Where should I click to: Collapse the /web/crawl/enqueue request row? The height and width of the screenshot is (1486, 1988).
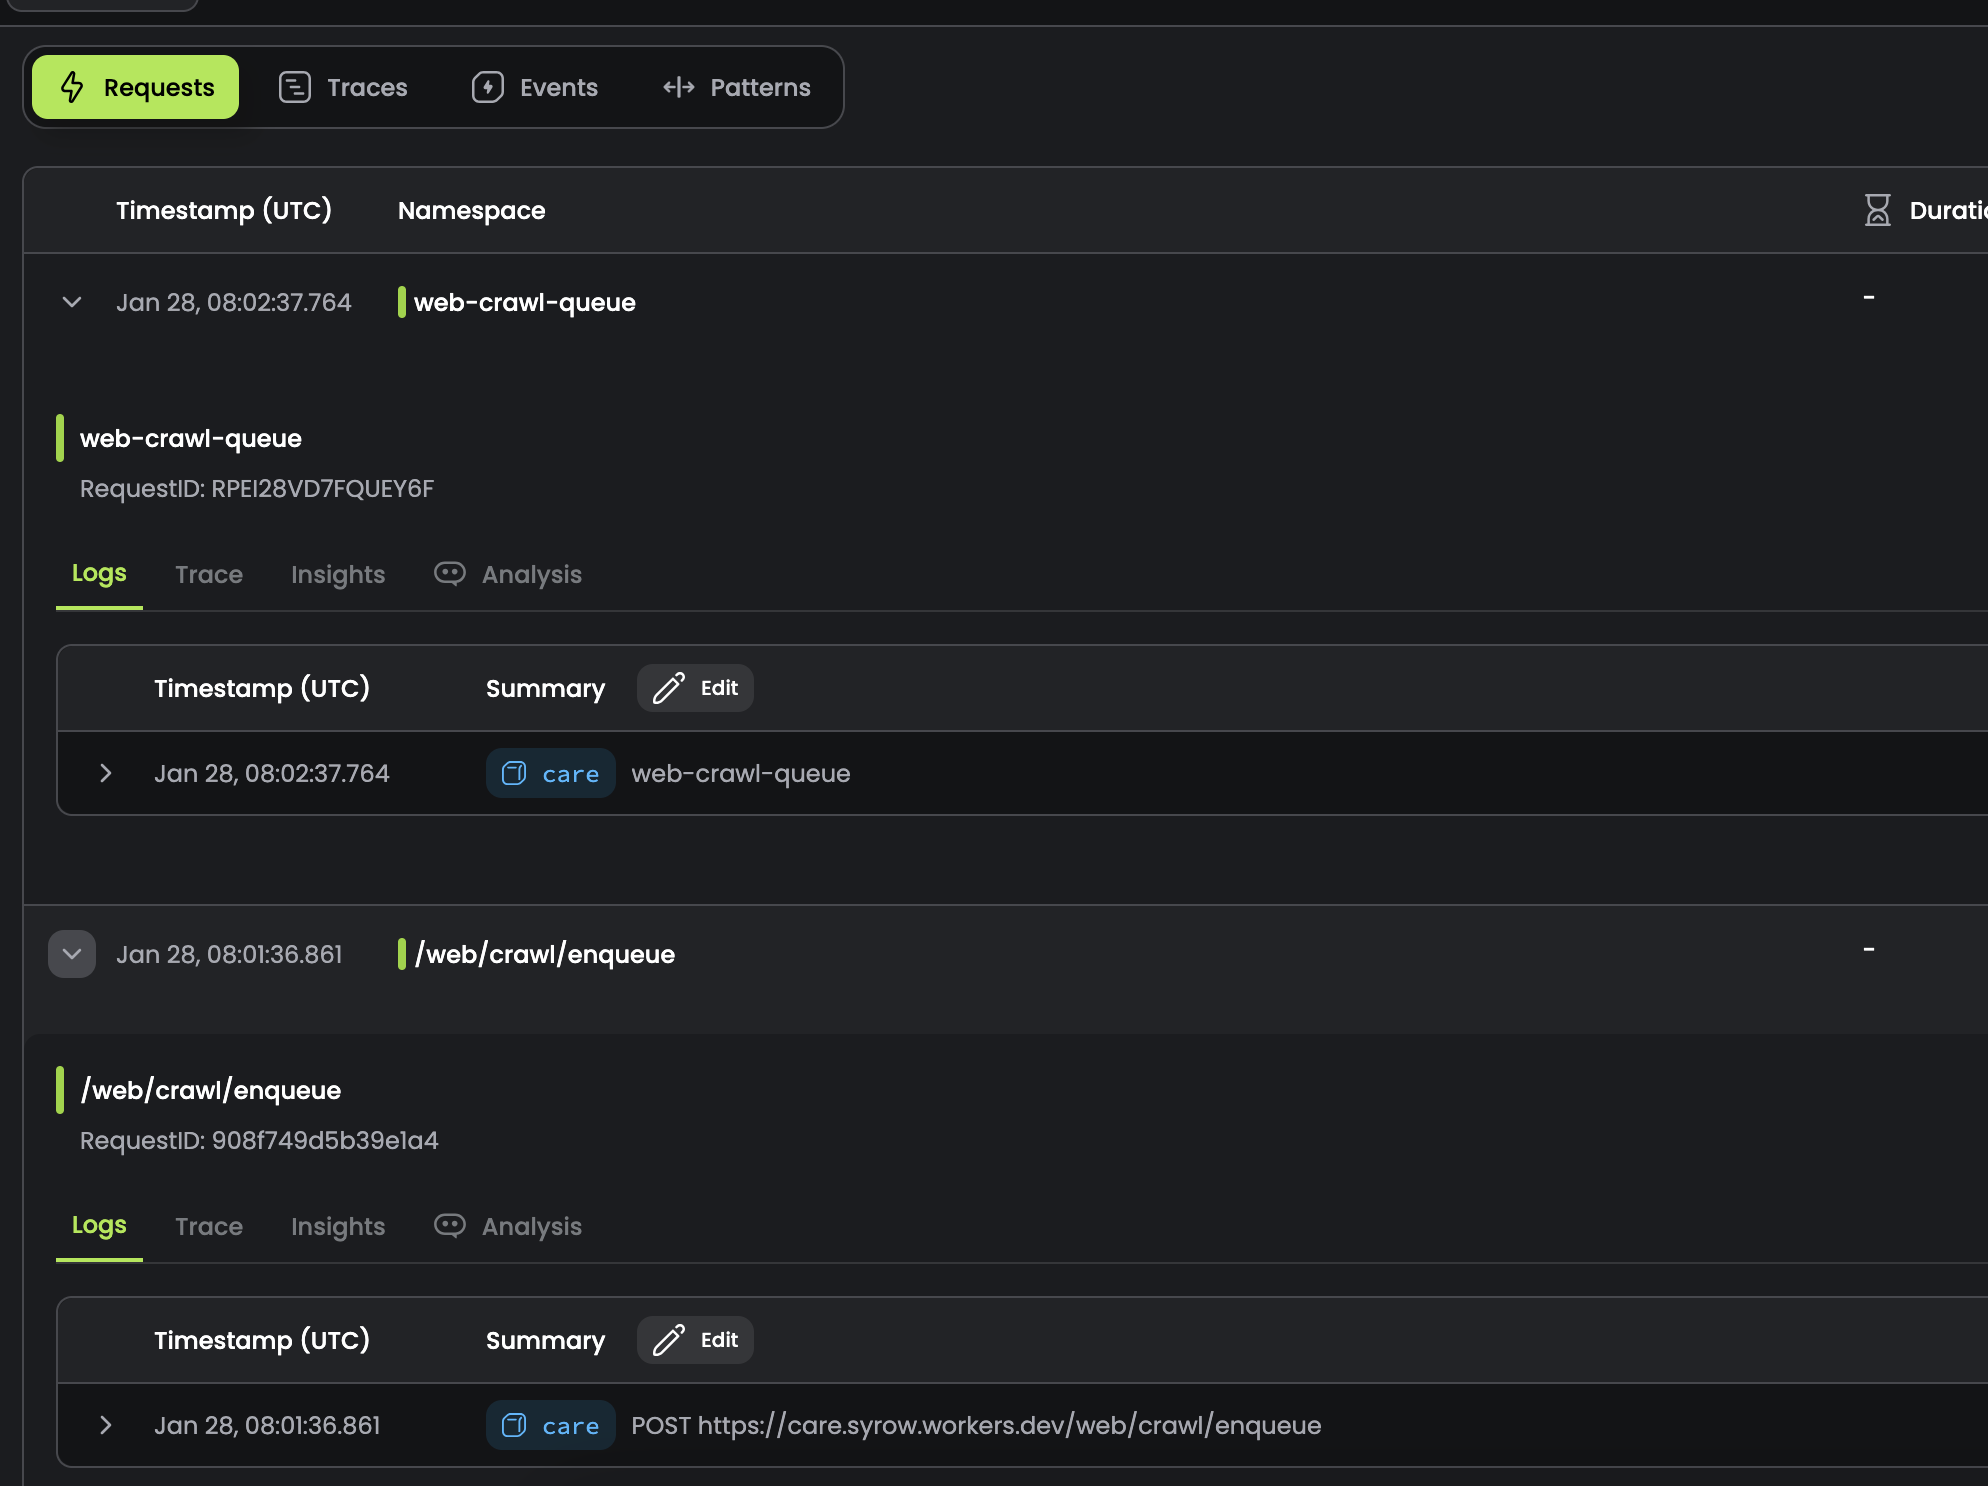pos(72,954)
